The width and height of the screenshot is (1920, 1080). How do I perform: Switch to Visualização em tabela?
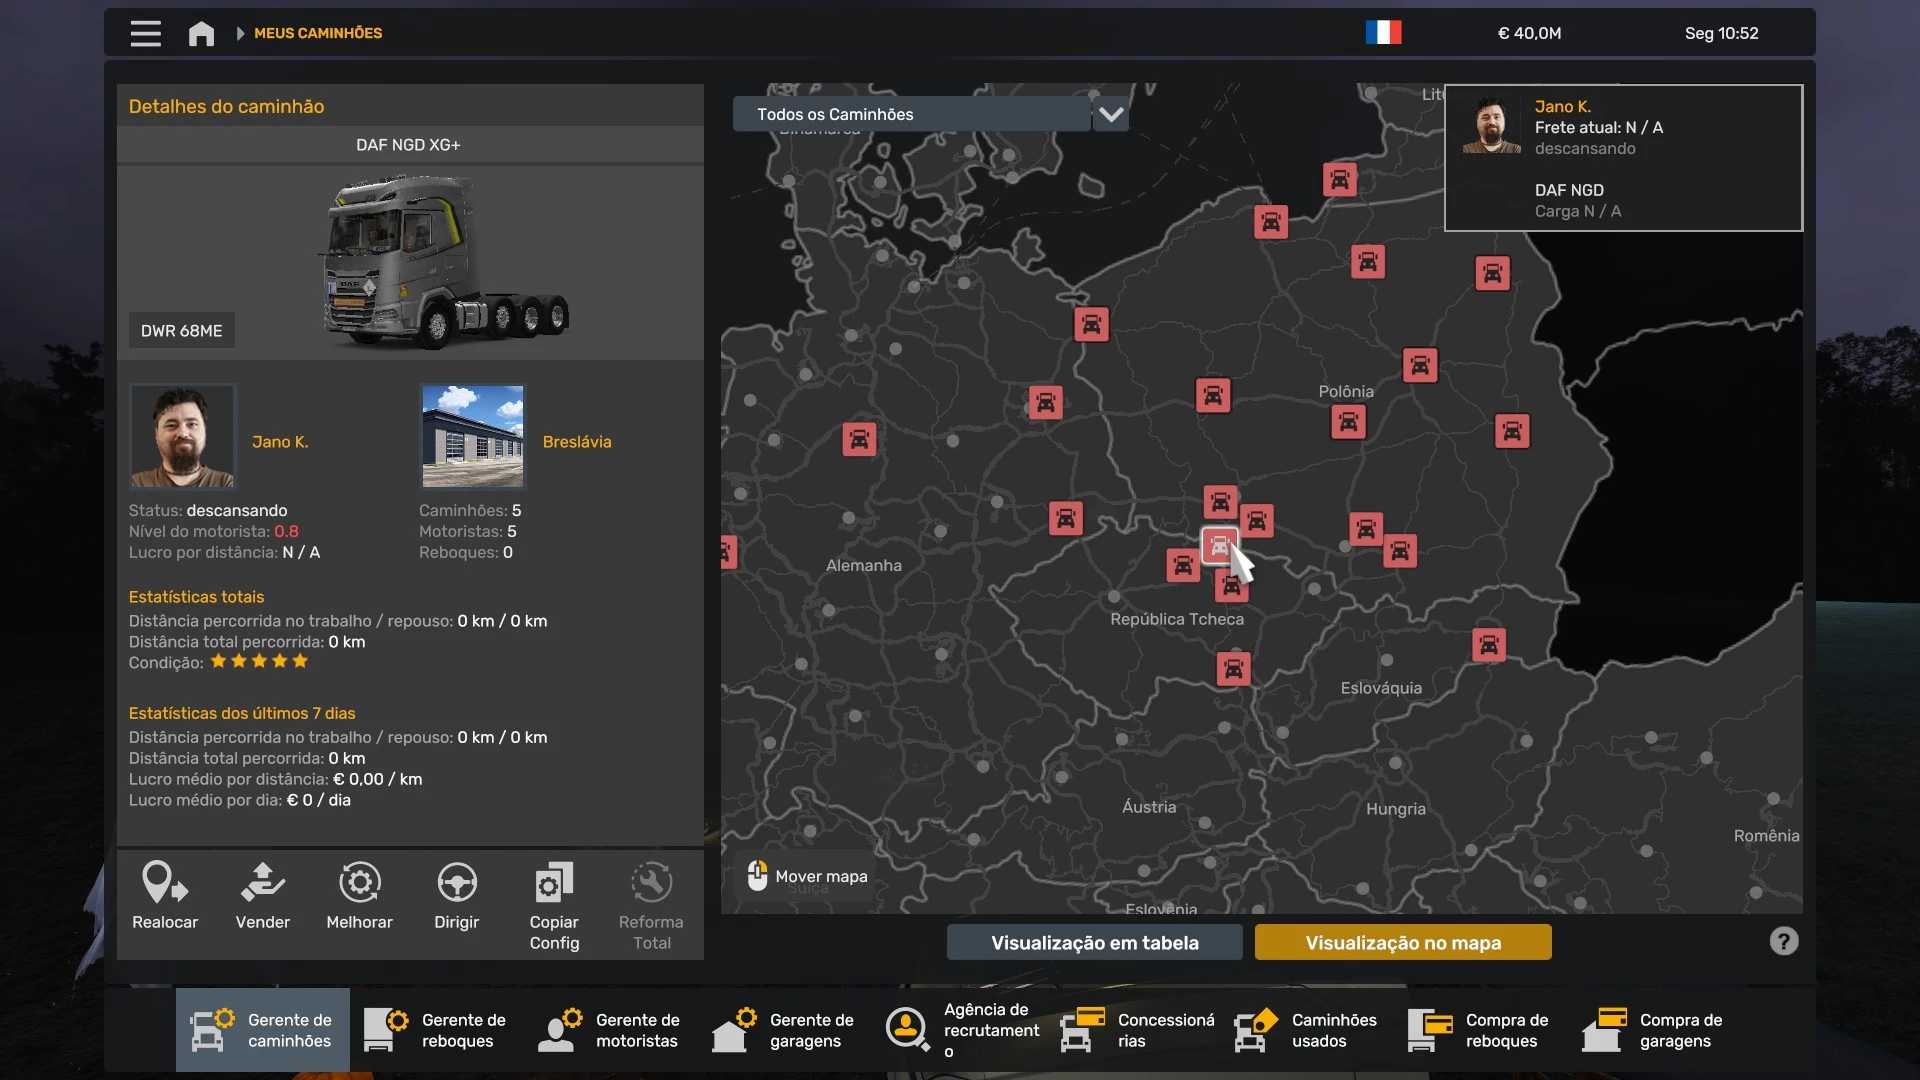click(1094, 942)
